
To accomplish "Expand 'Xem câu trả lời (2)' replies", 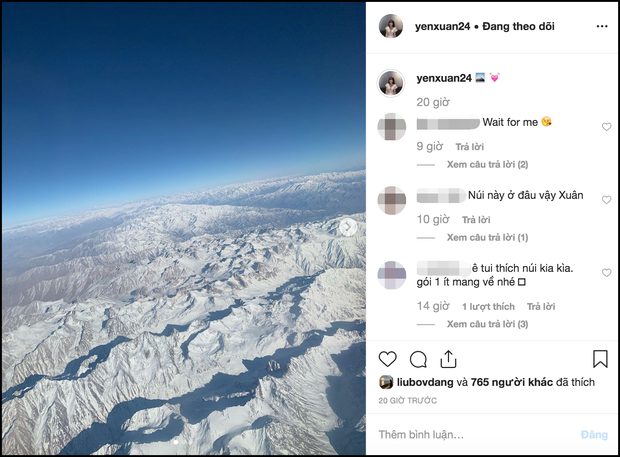I will click(487, 164).
